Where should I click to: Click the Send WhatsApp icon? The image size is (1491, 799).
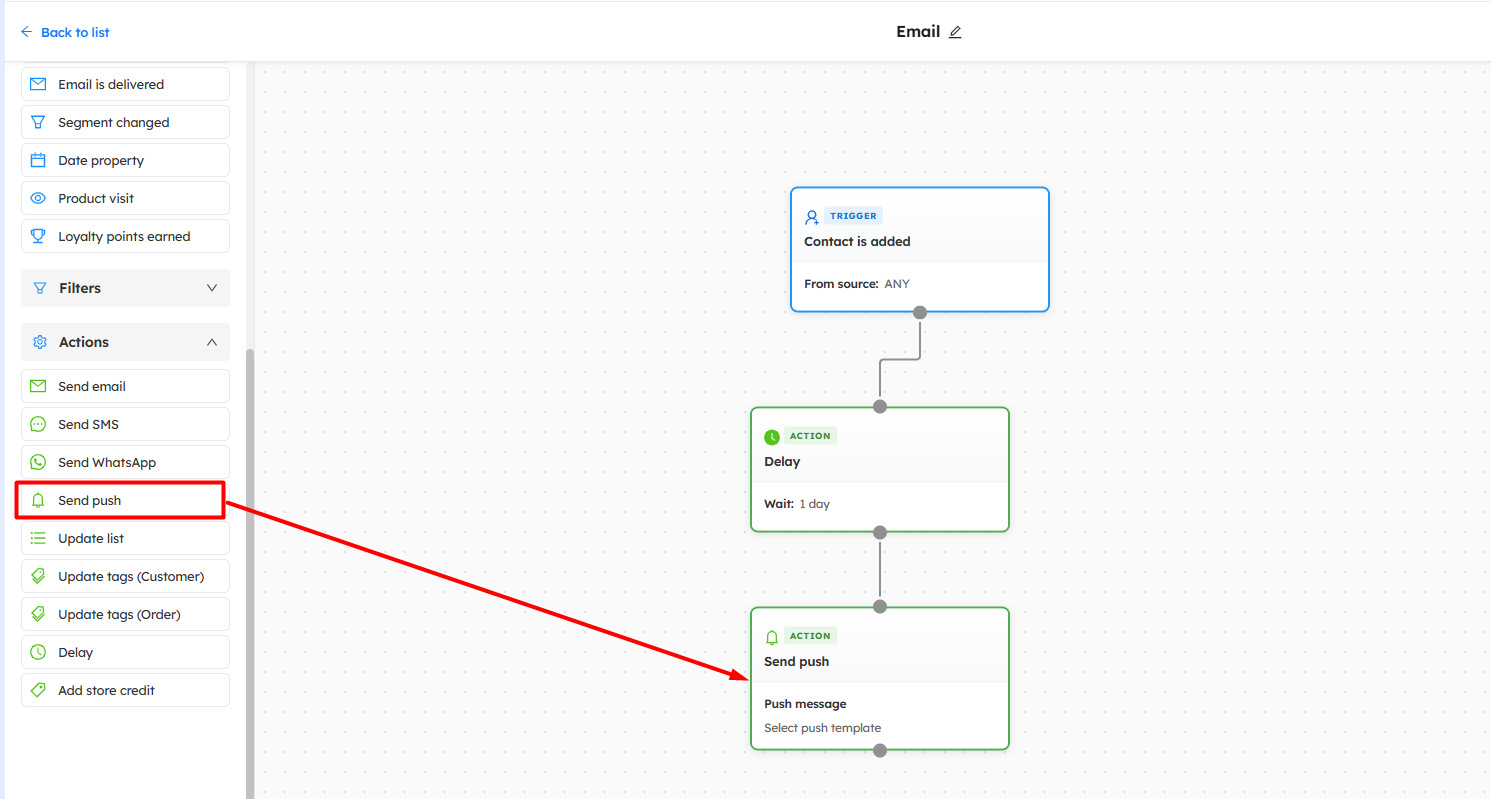click(38, 462)
